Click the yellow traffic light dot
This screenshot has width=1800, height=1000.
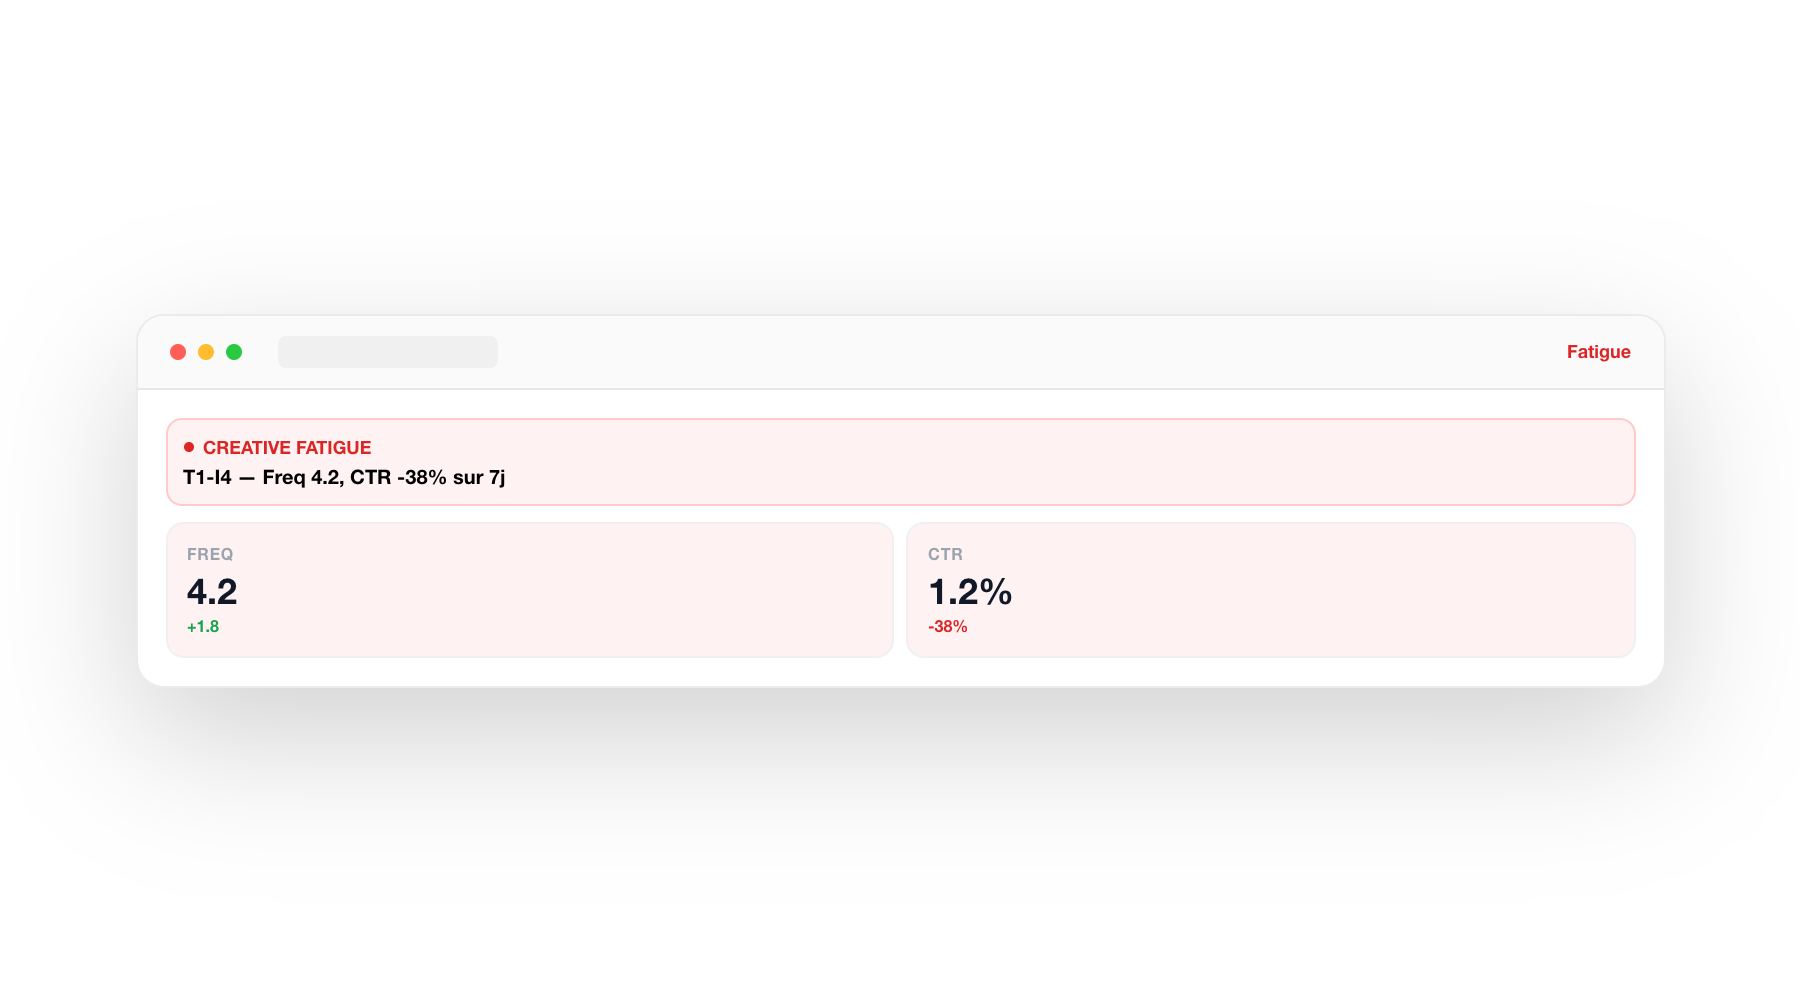tap(205, 352)
